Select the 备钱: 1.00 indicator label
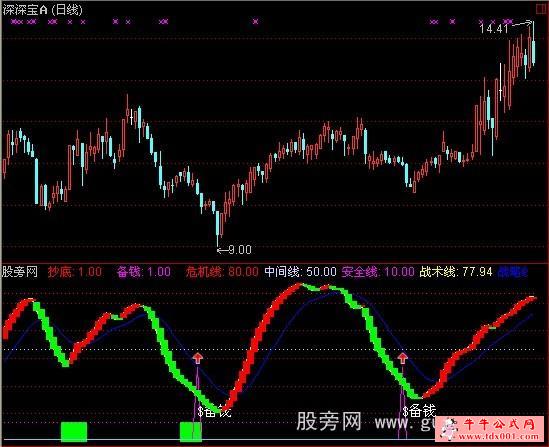Screen dimensions: 549x447 tap(144, 272)
